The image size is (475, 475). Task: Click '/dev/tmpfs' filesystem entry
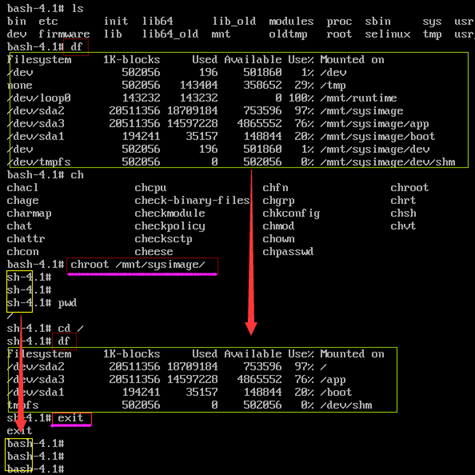[x=39, y=162]
